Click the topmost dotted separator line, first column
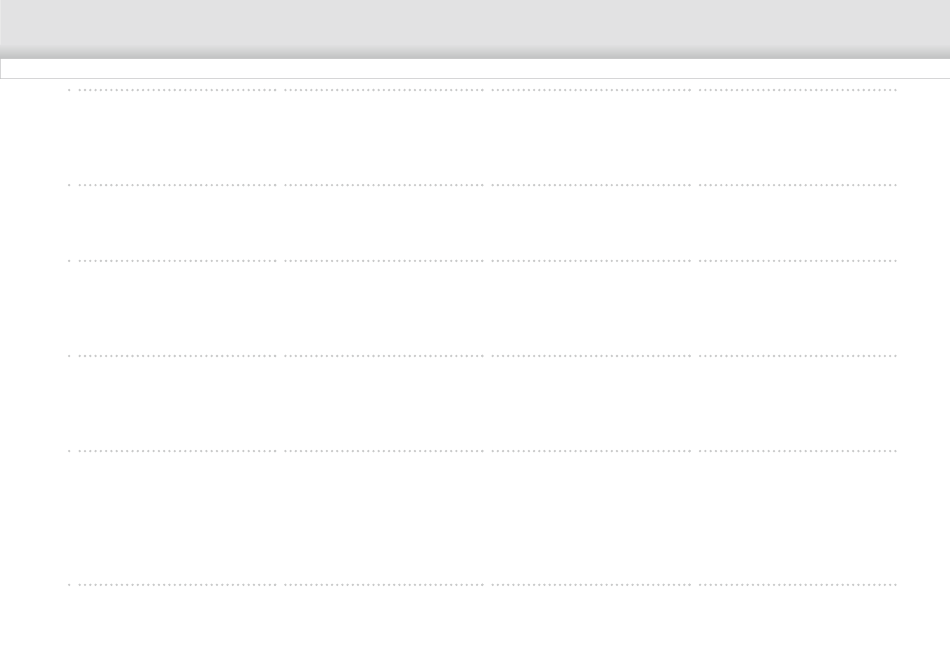 (x=173, y=90)
